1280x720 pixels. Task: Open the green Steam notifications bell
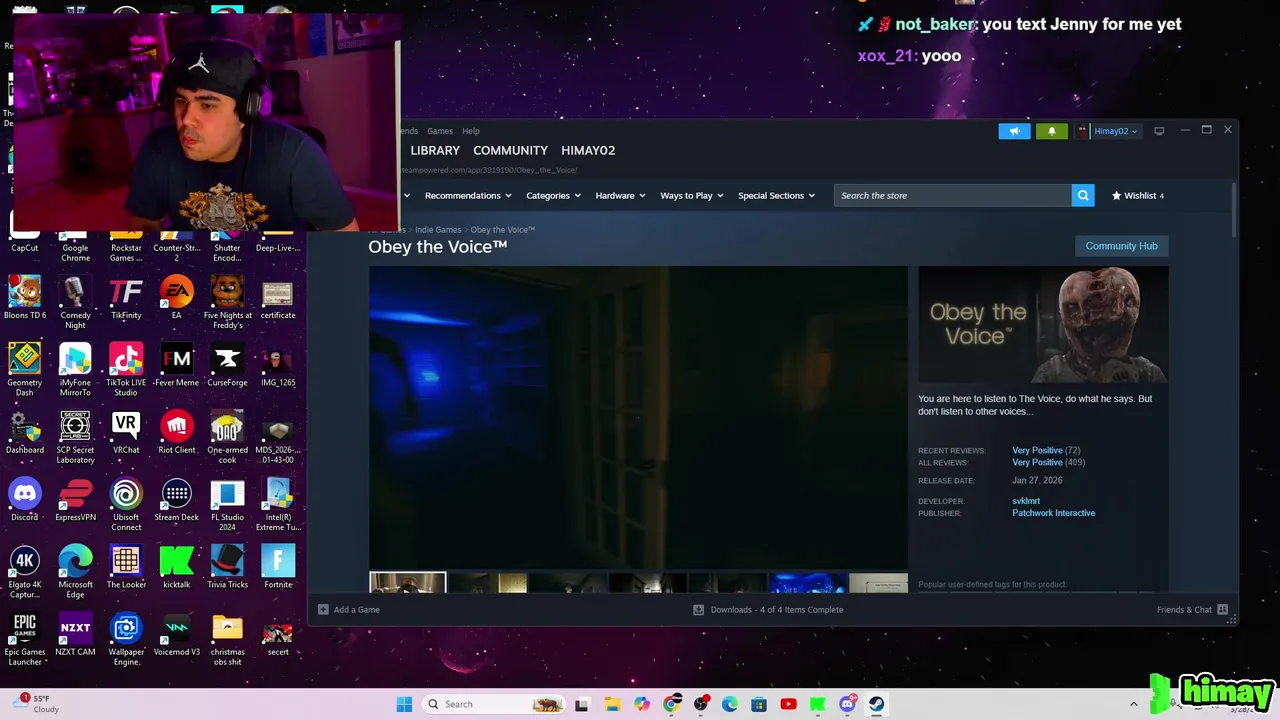[1051, 131]
